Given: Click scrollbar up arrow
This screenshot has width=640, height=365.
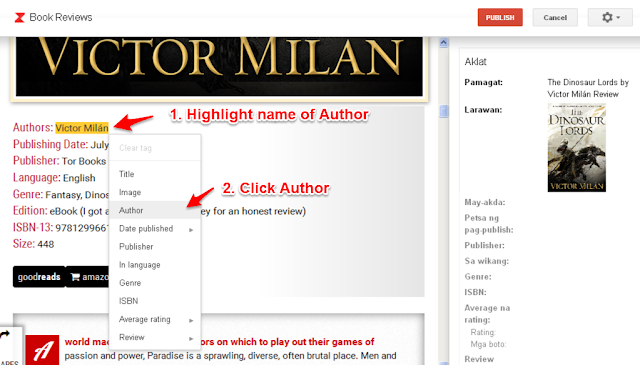Looking at the screenshot, I should coord(444,42).
